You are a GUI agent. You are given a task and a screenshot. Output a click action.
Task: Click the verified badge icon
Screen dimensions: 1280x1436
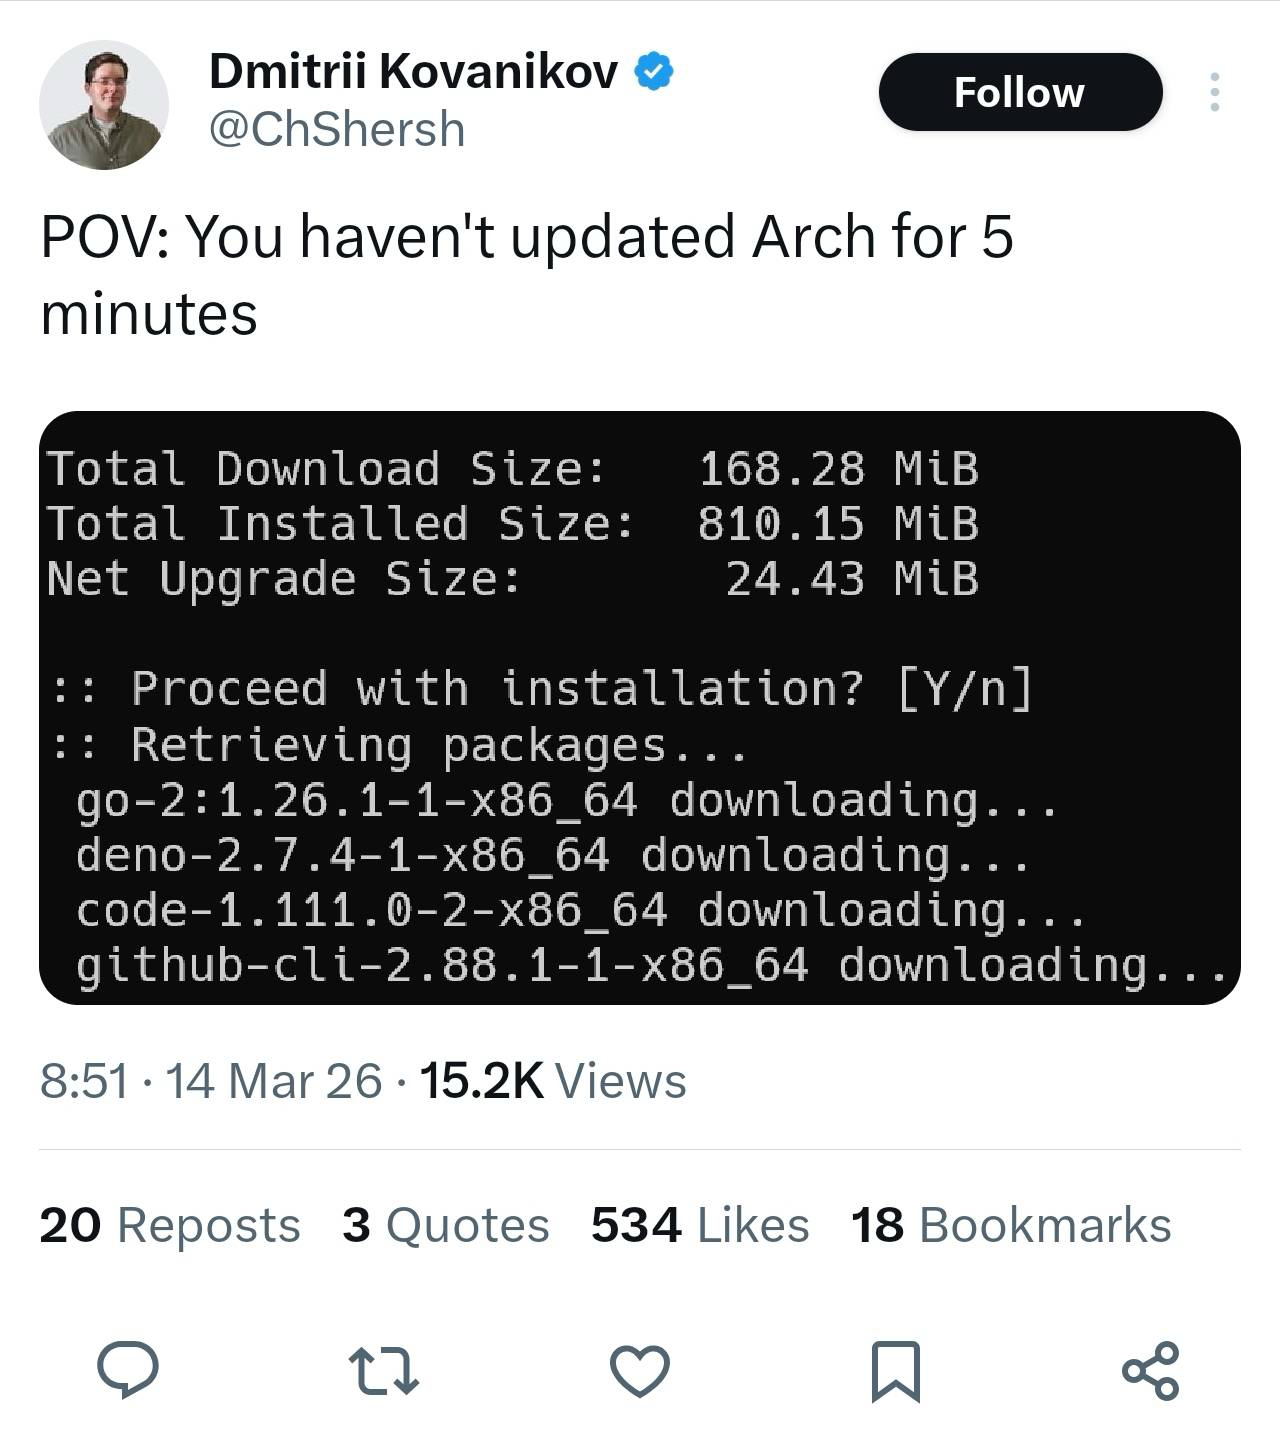(654, 71)
